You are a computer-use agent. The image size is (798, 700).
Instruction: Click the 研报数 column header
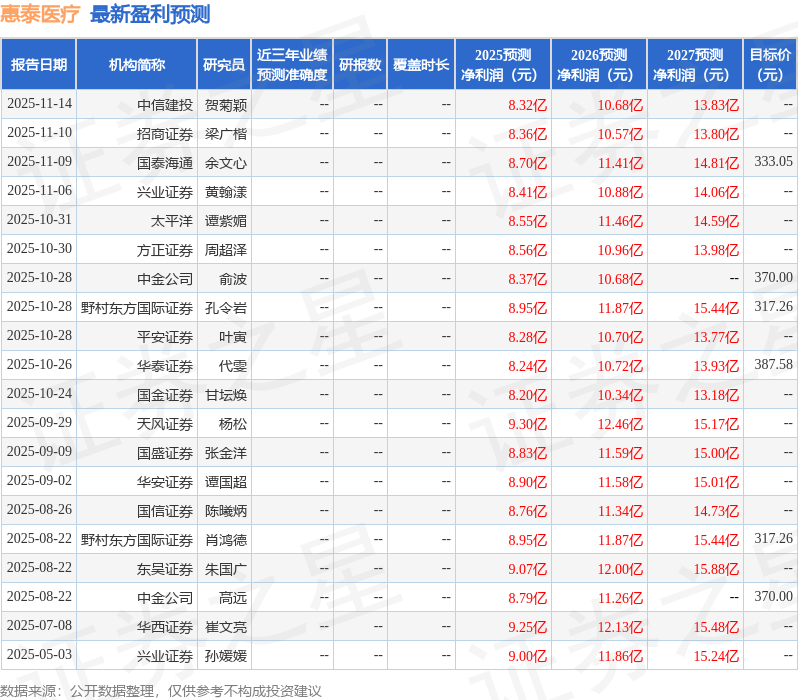360,65
